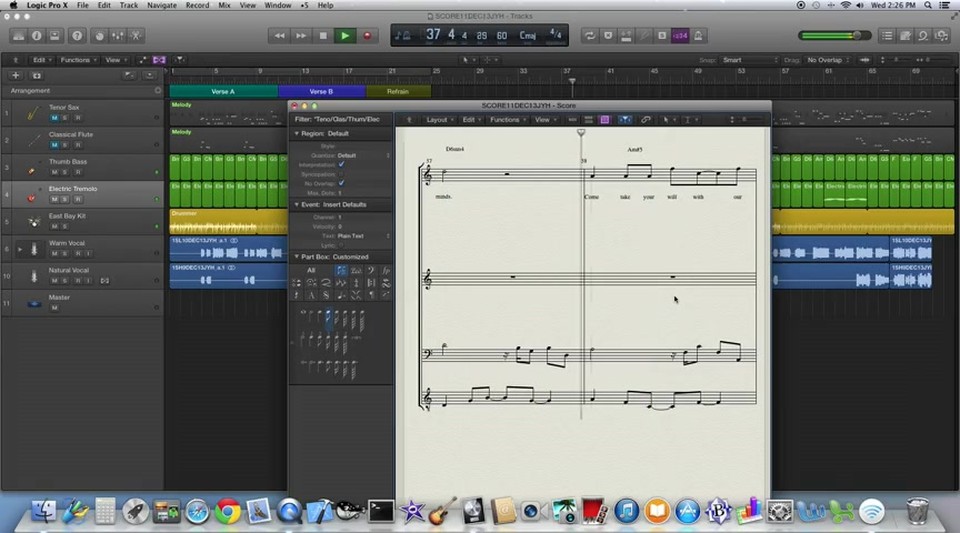This screenshot has width=960, height=533.
Task: Open the Drag No Overlap dropdown
Action: click(828, 60)
